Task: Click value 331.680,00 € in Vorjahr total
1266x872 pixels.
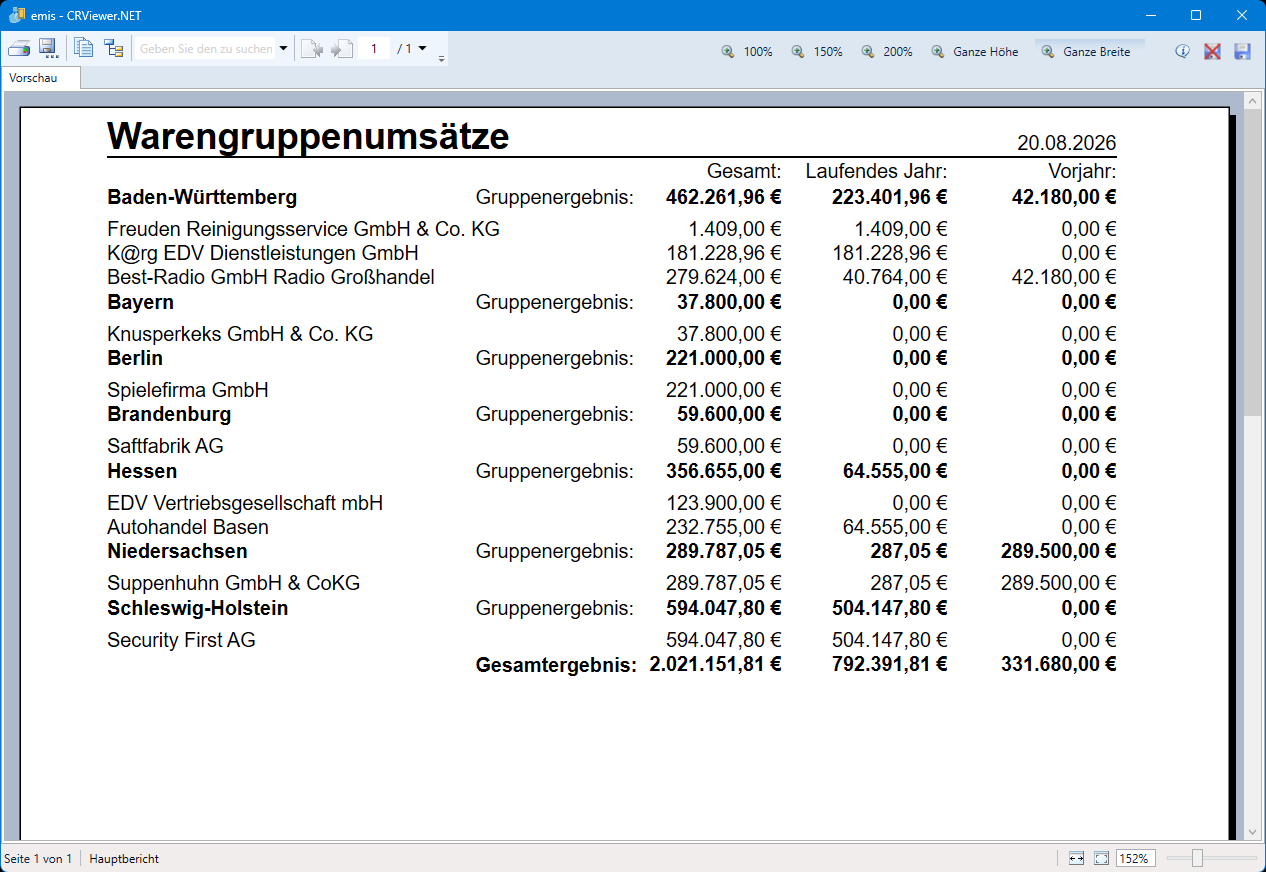Action: pos(1059,664)
